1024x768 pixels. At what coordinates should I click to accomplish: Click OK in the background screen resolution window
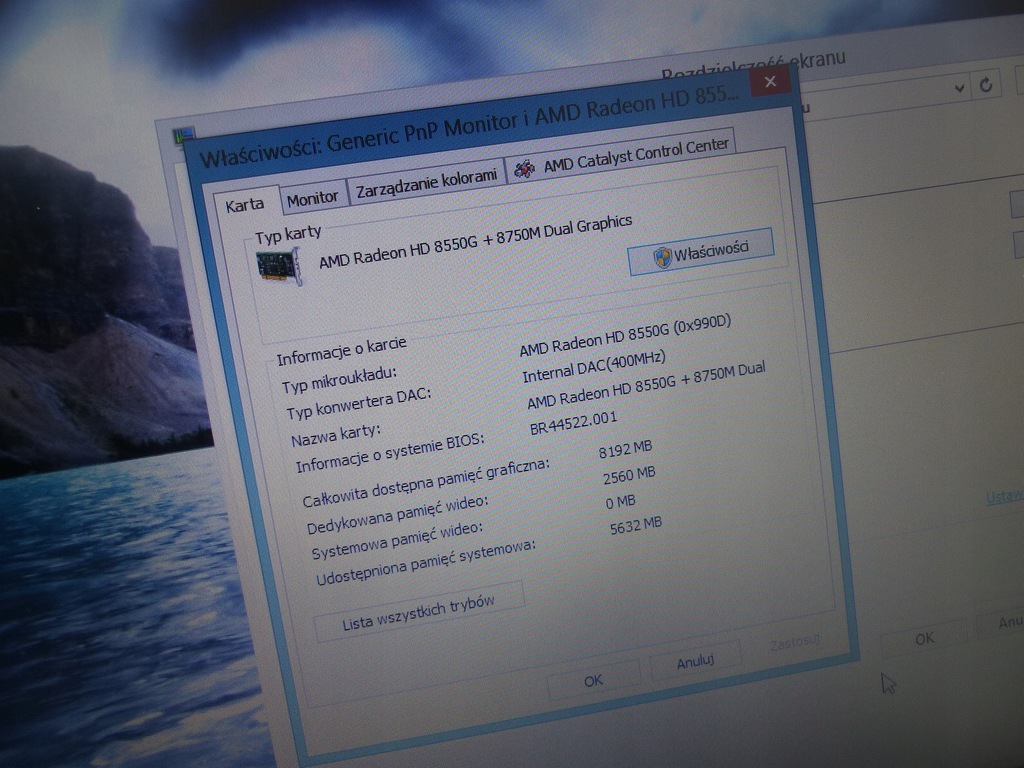tap(924, 638)
